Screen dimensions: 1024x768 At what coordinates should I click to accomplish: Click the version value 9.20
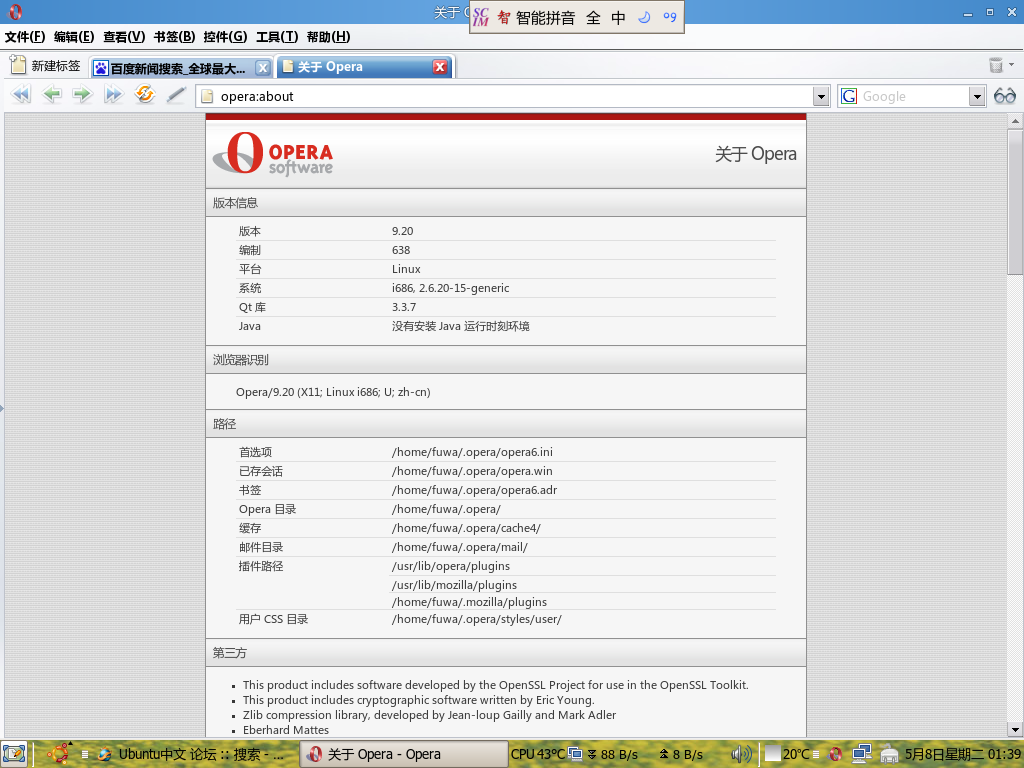point(402,231)
